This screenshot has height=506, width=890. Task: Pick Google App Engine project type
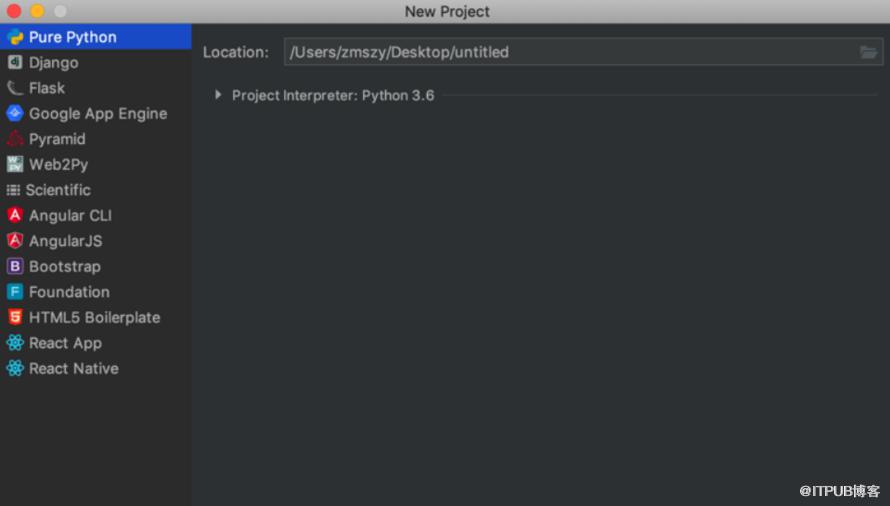96,114
